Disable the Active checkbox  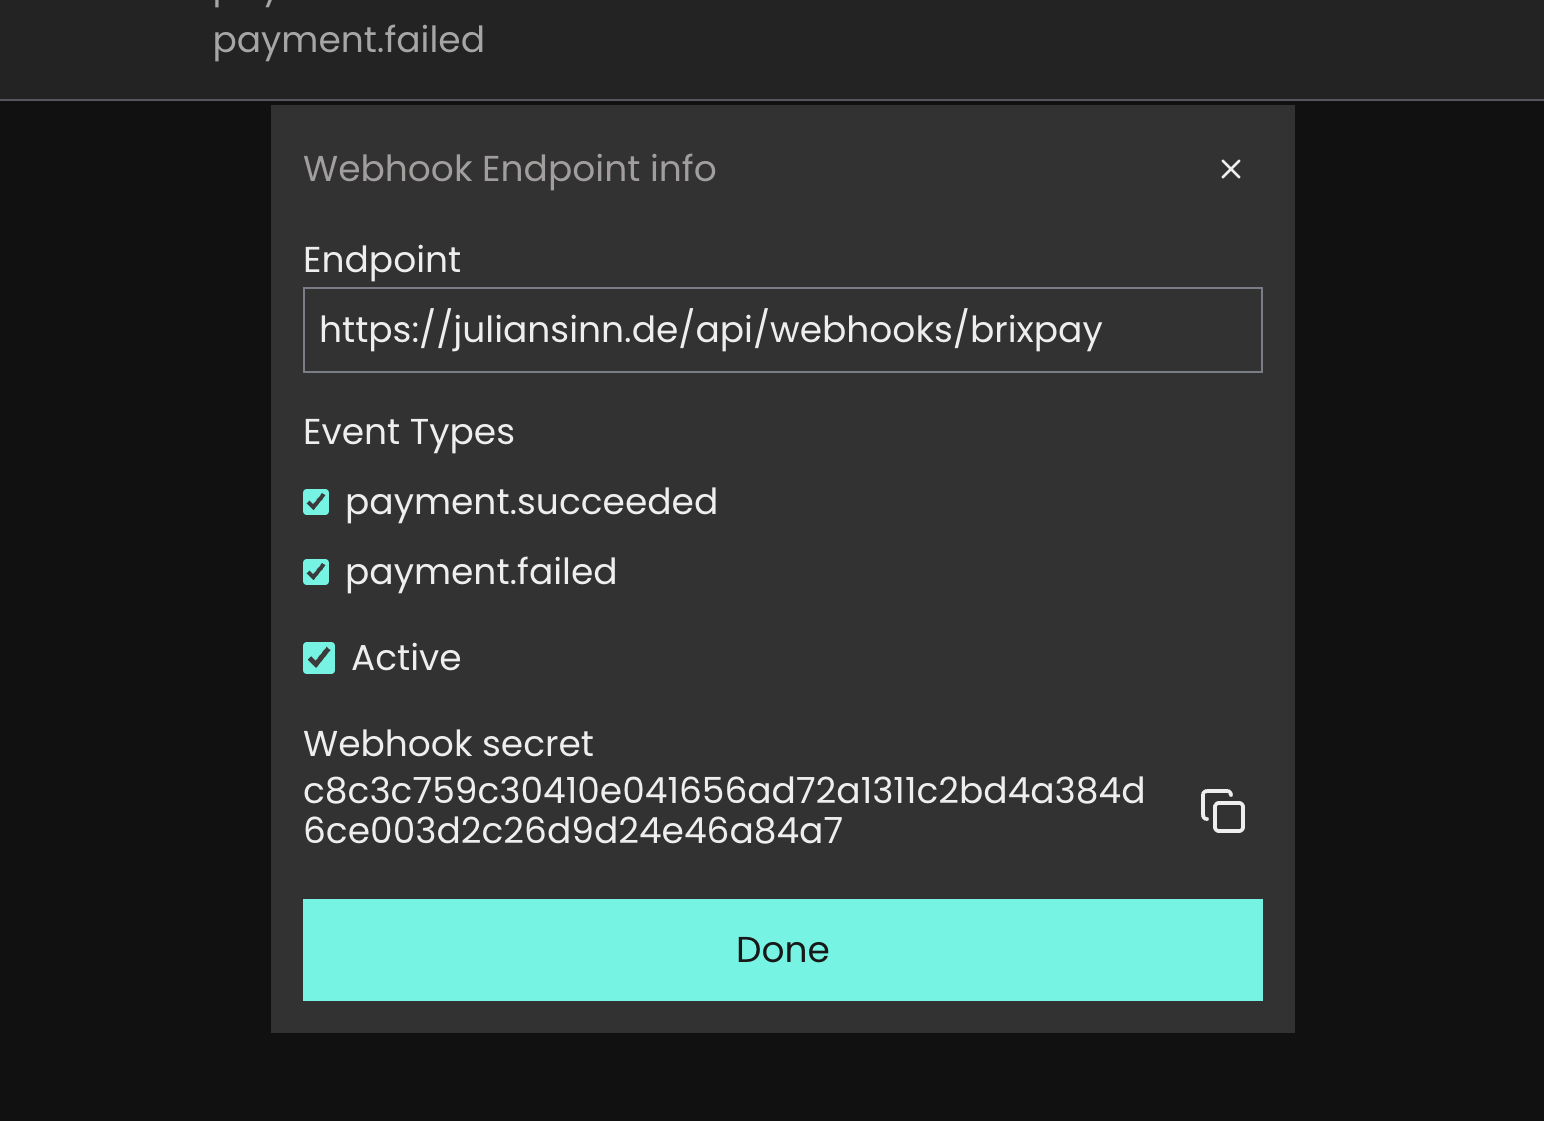click(319, 658)
